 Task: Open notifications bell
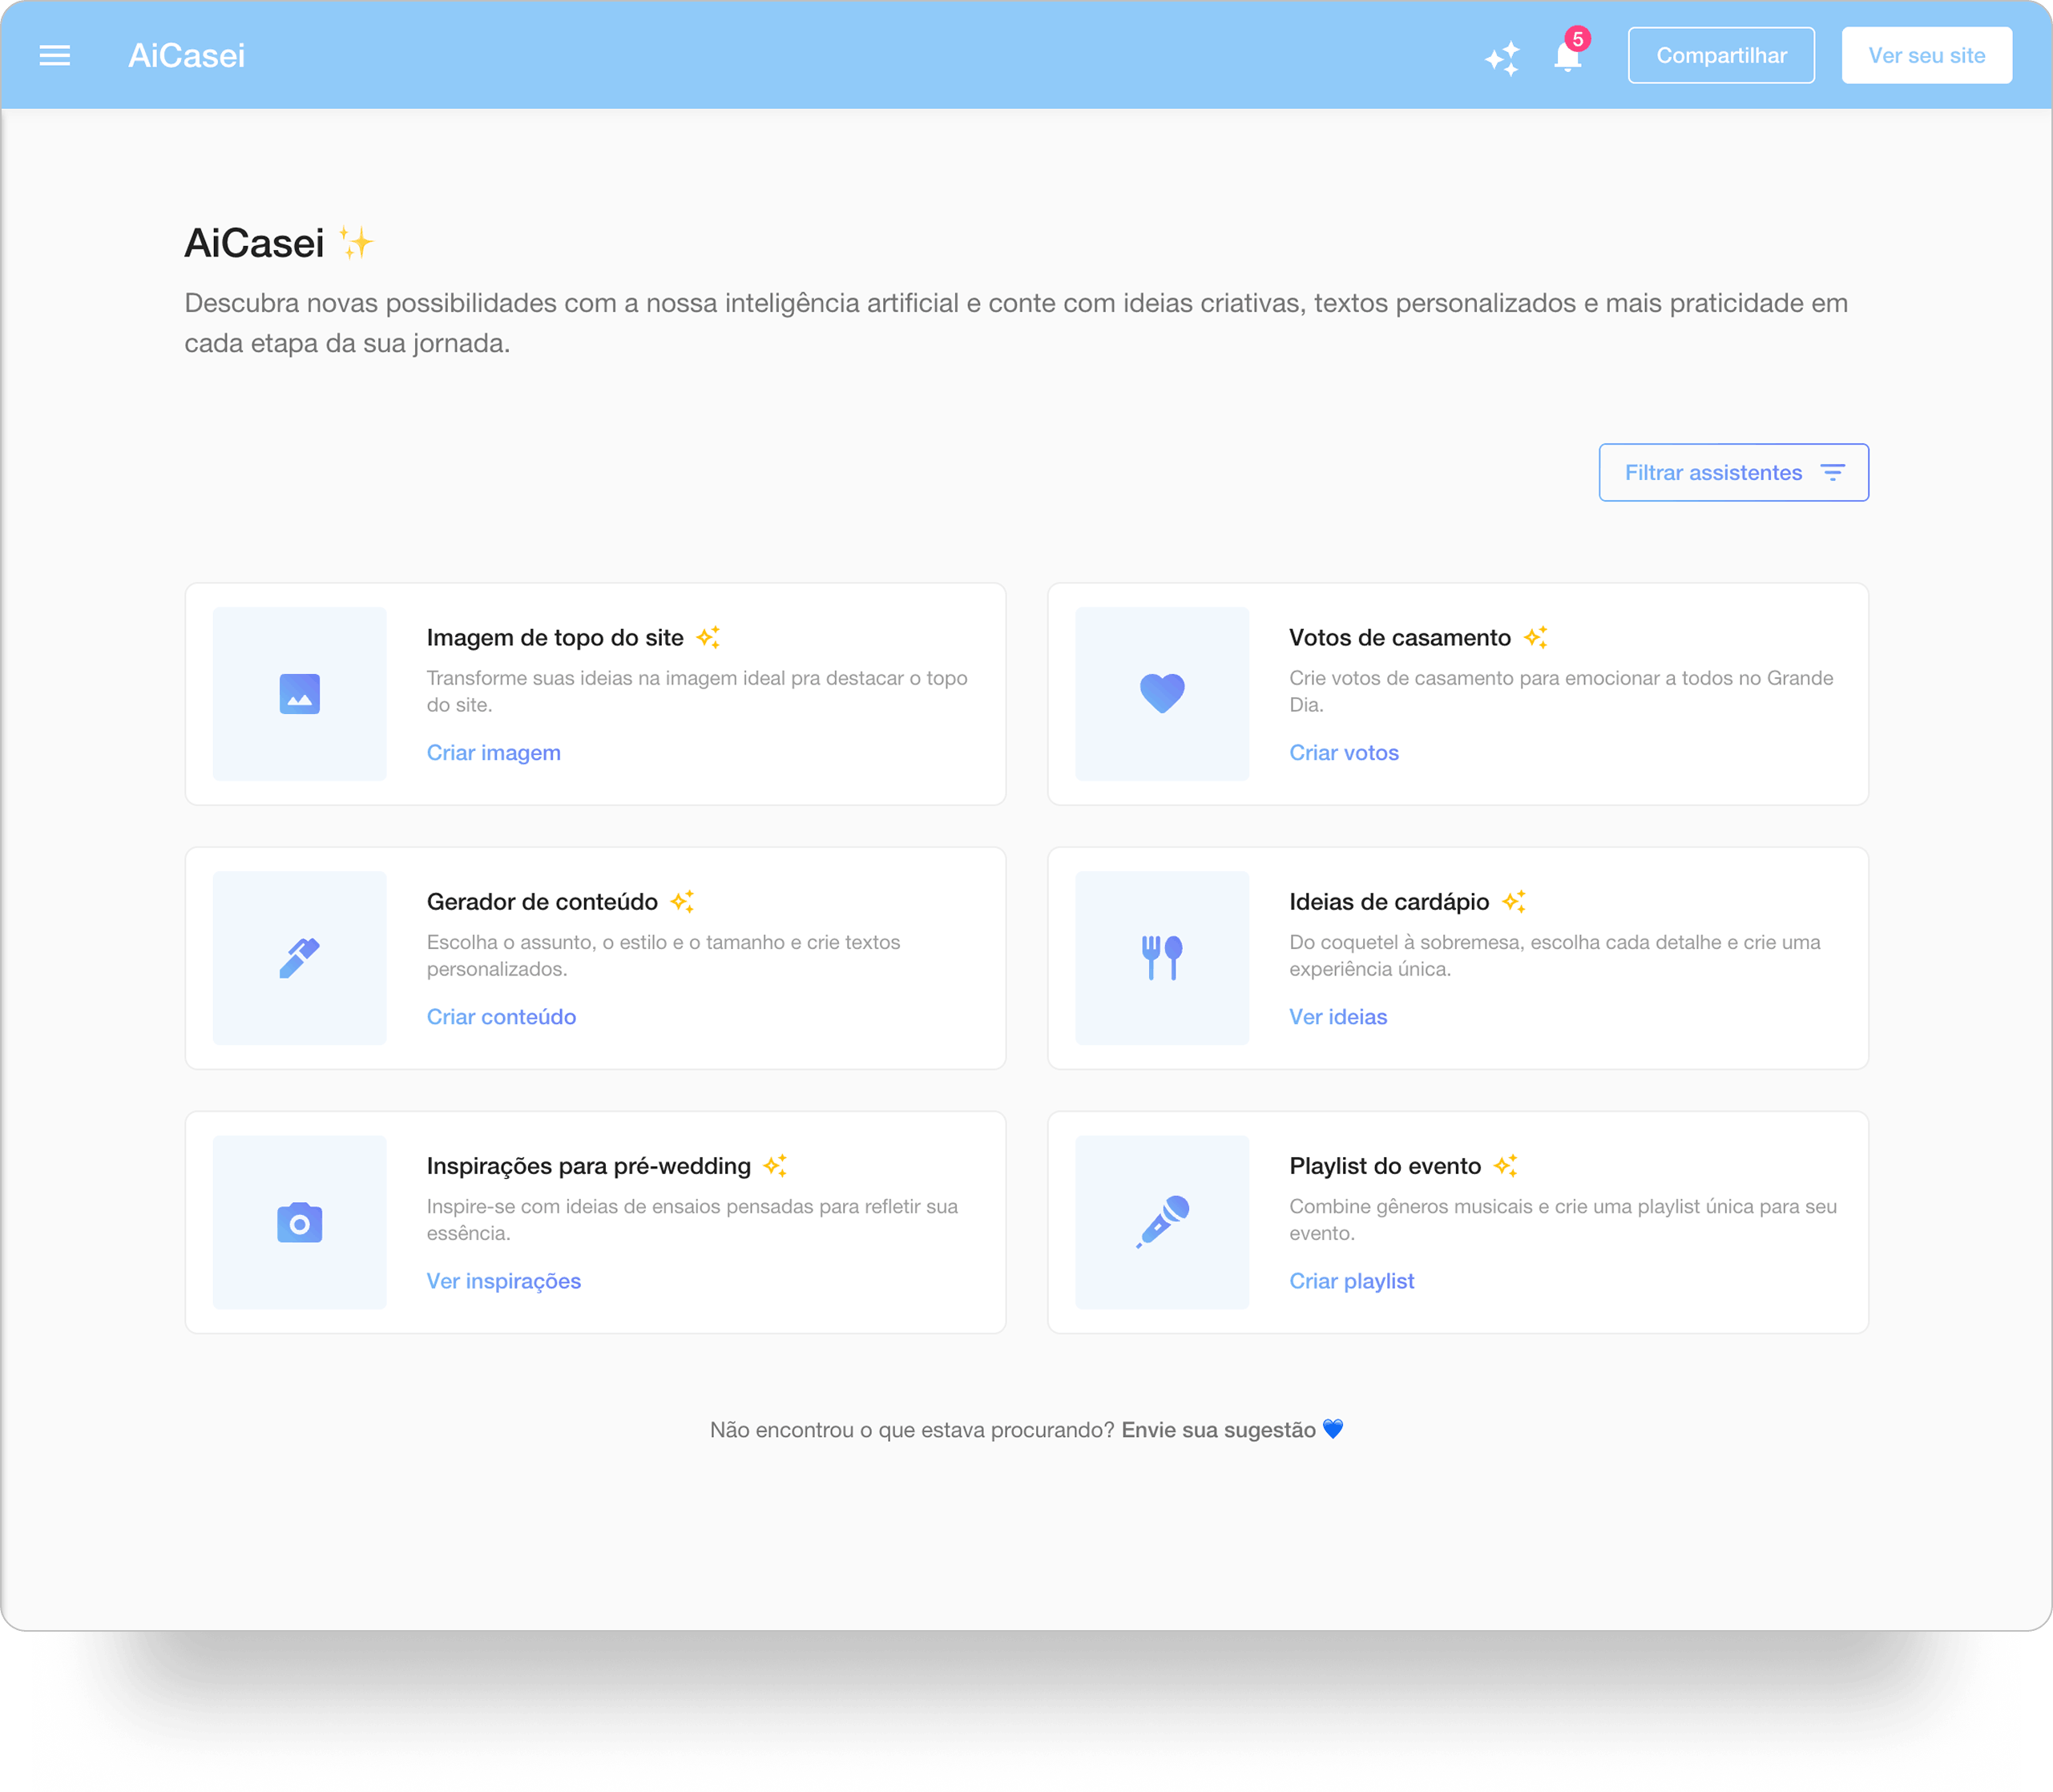[x=1567, y=58]
